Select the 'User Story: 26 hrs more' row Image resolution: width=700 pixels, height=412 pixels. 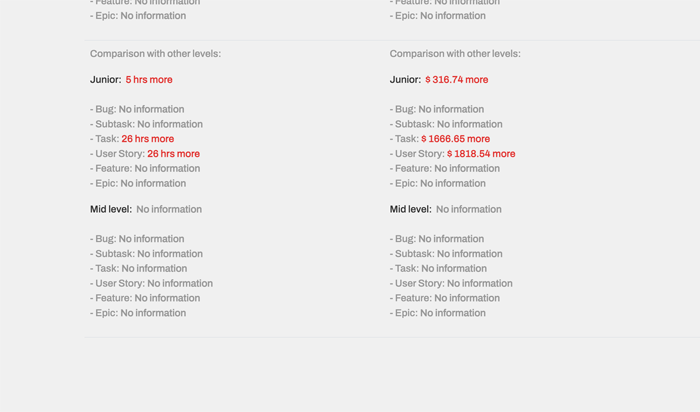[x=145, y=154]
